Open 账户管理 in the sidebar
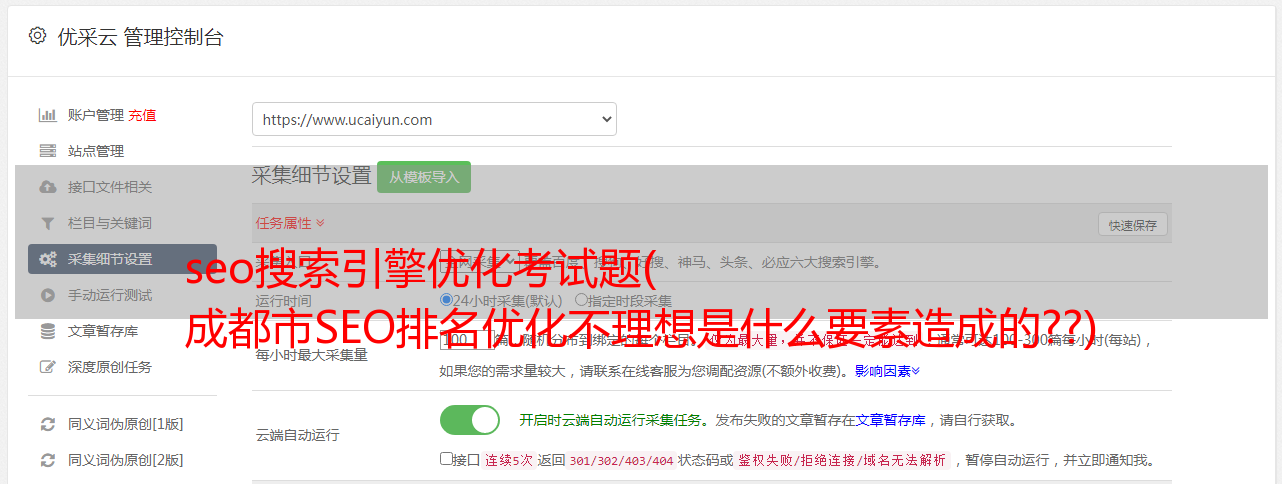The height and width of the screenshot is (484, 1282). click(x=96, y=115)
